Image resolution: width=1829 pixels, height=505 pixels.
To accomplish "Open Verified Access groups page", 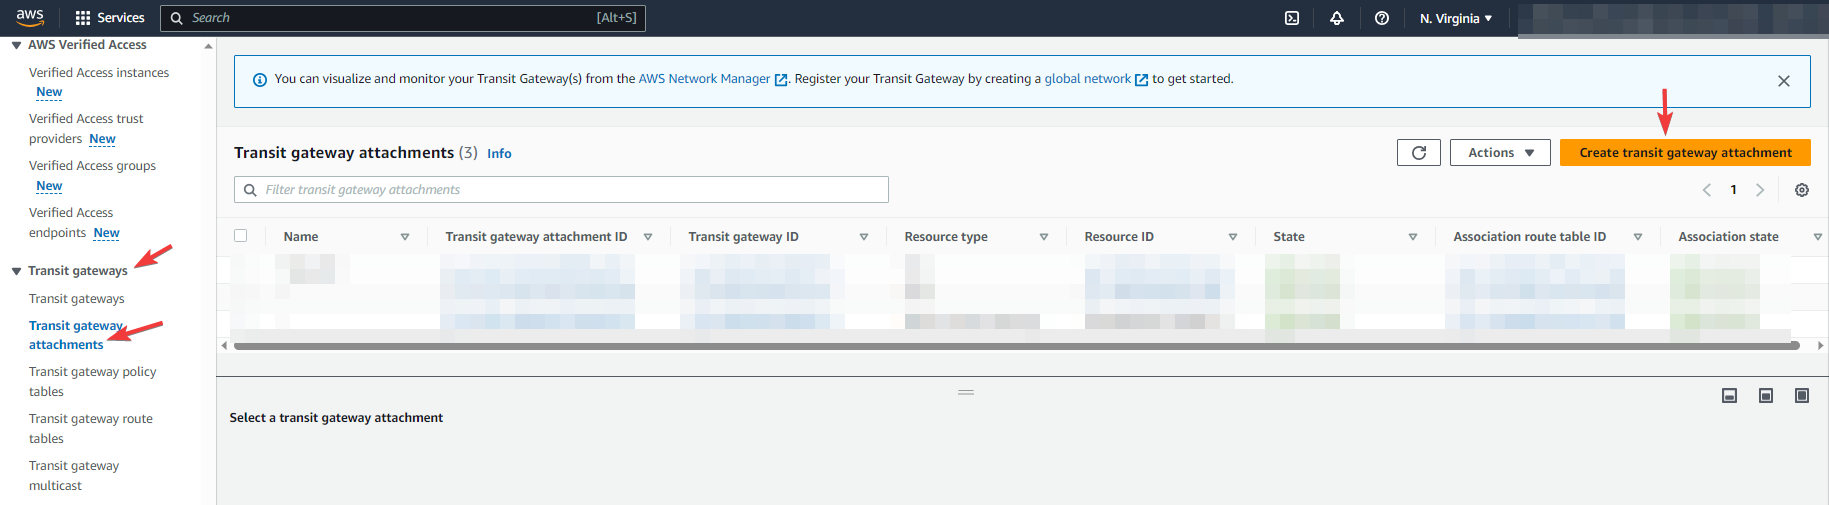I will point(92,166).
